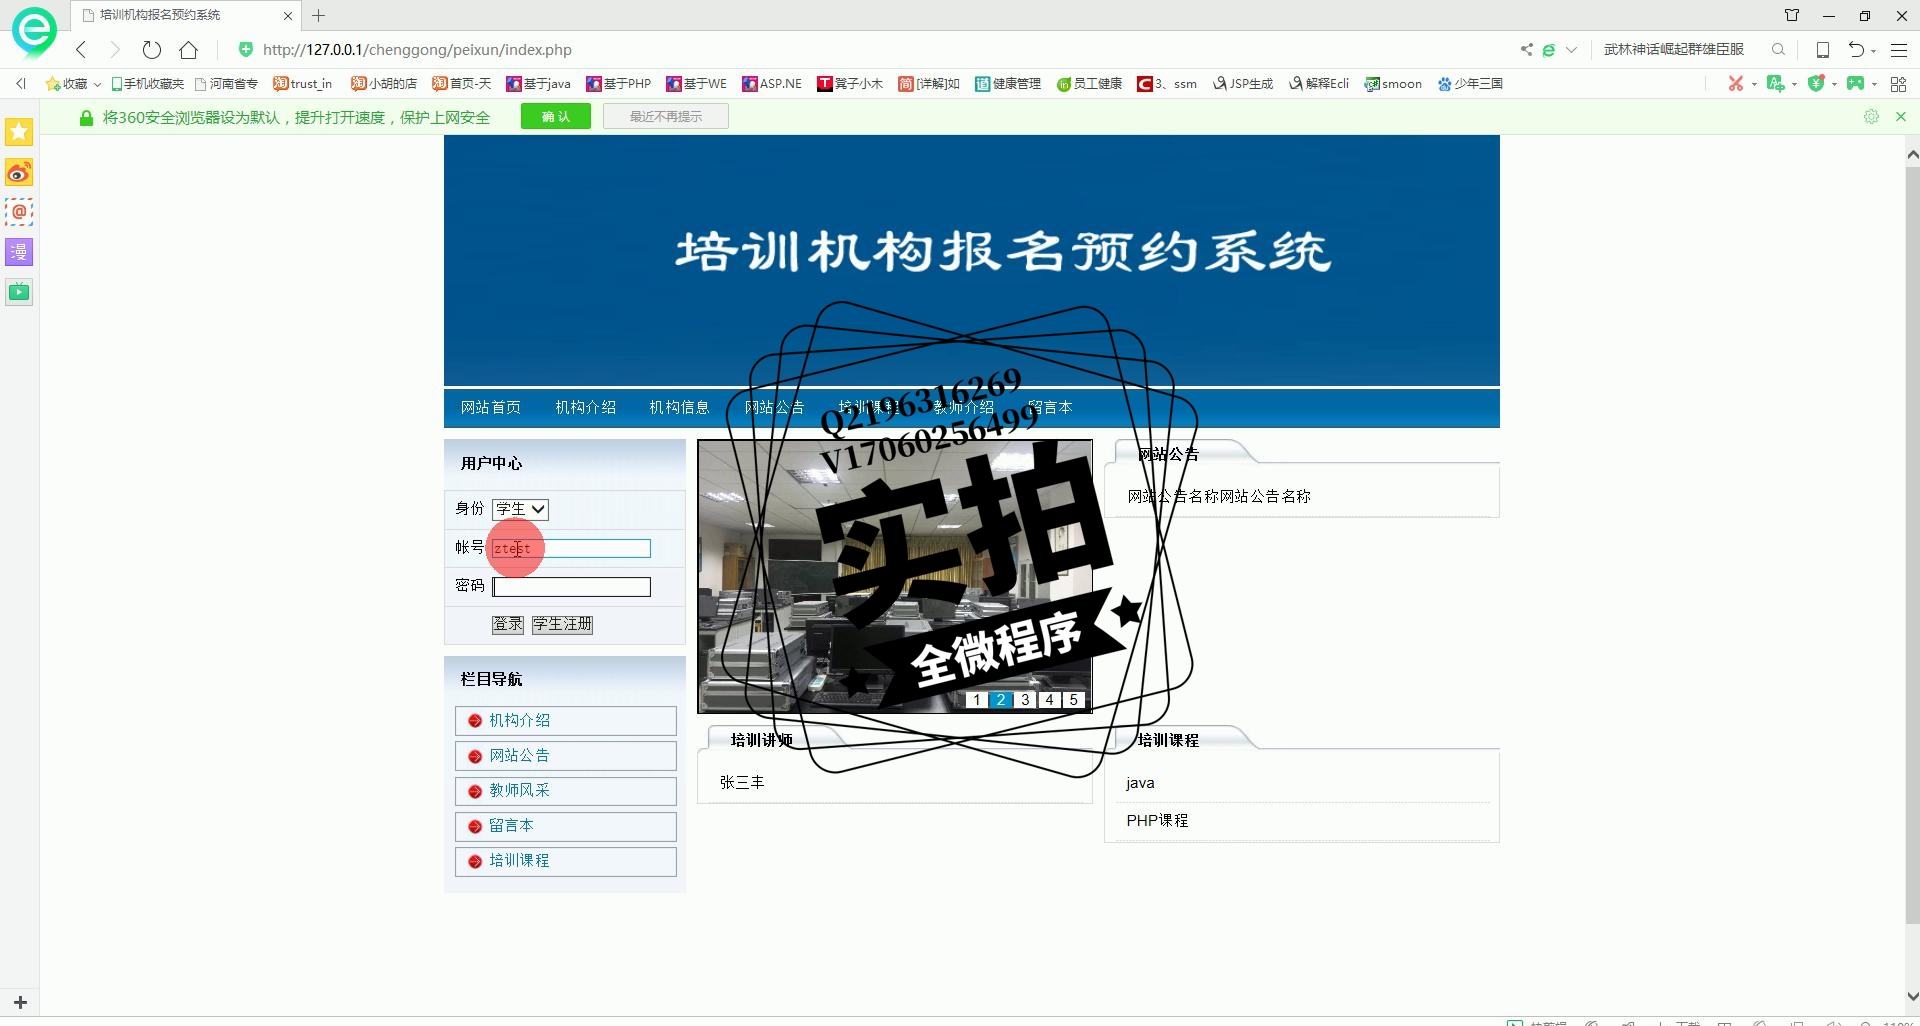Open bookmark 基于java
This screenshot has width=1920, height=1026.
[x=538, y=84]
